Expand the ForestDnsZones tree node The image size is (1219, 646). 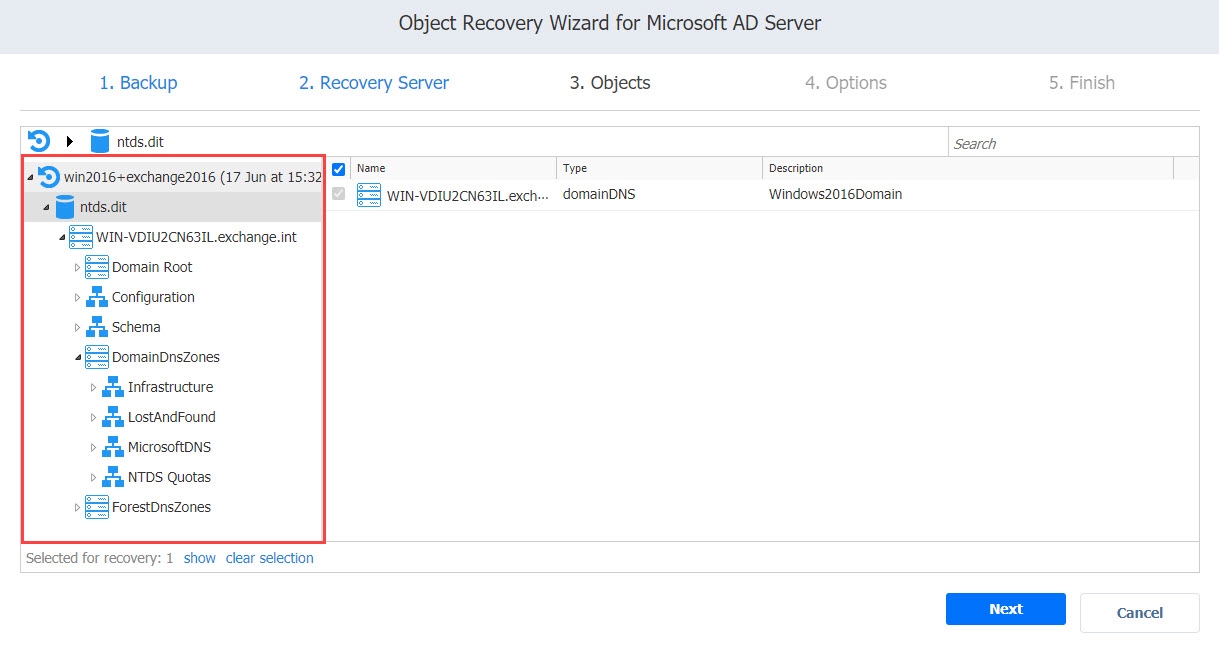(x=78, y=507)
